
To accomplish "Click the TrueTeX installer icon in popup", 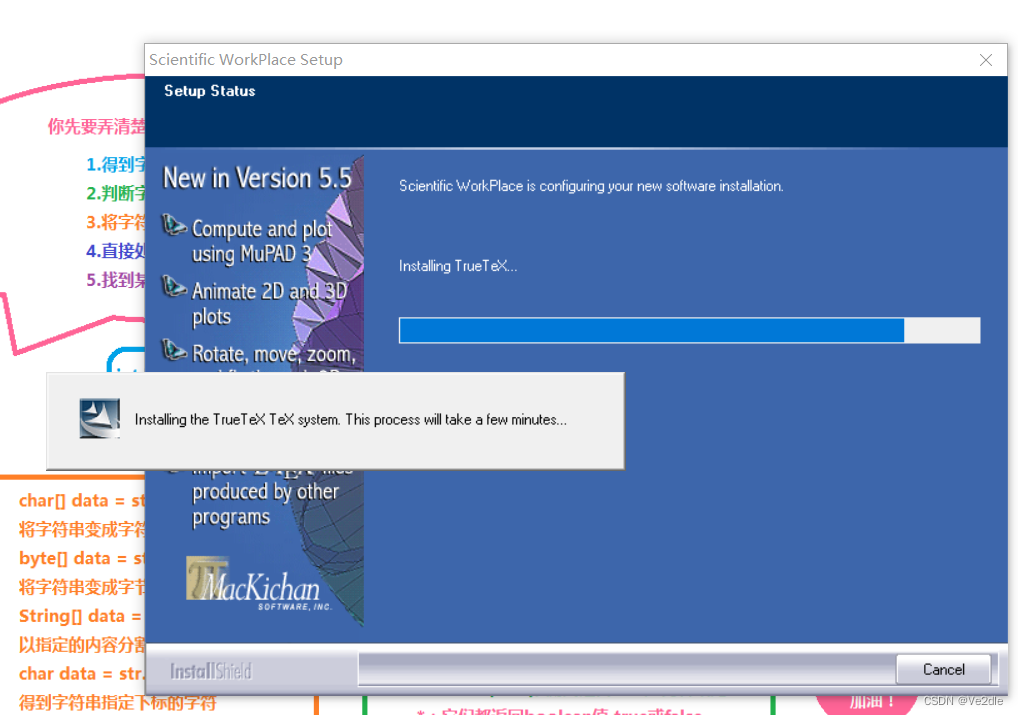I will click(99, 418).
